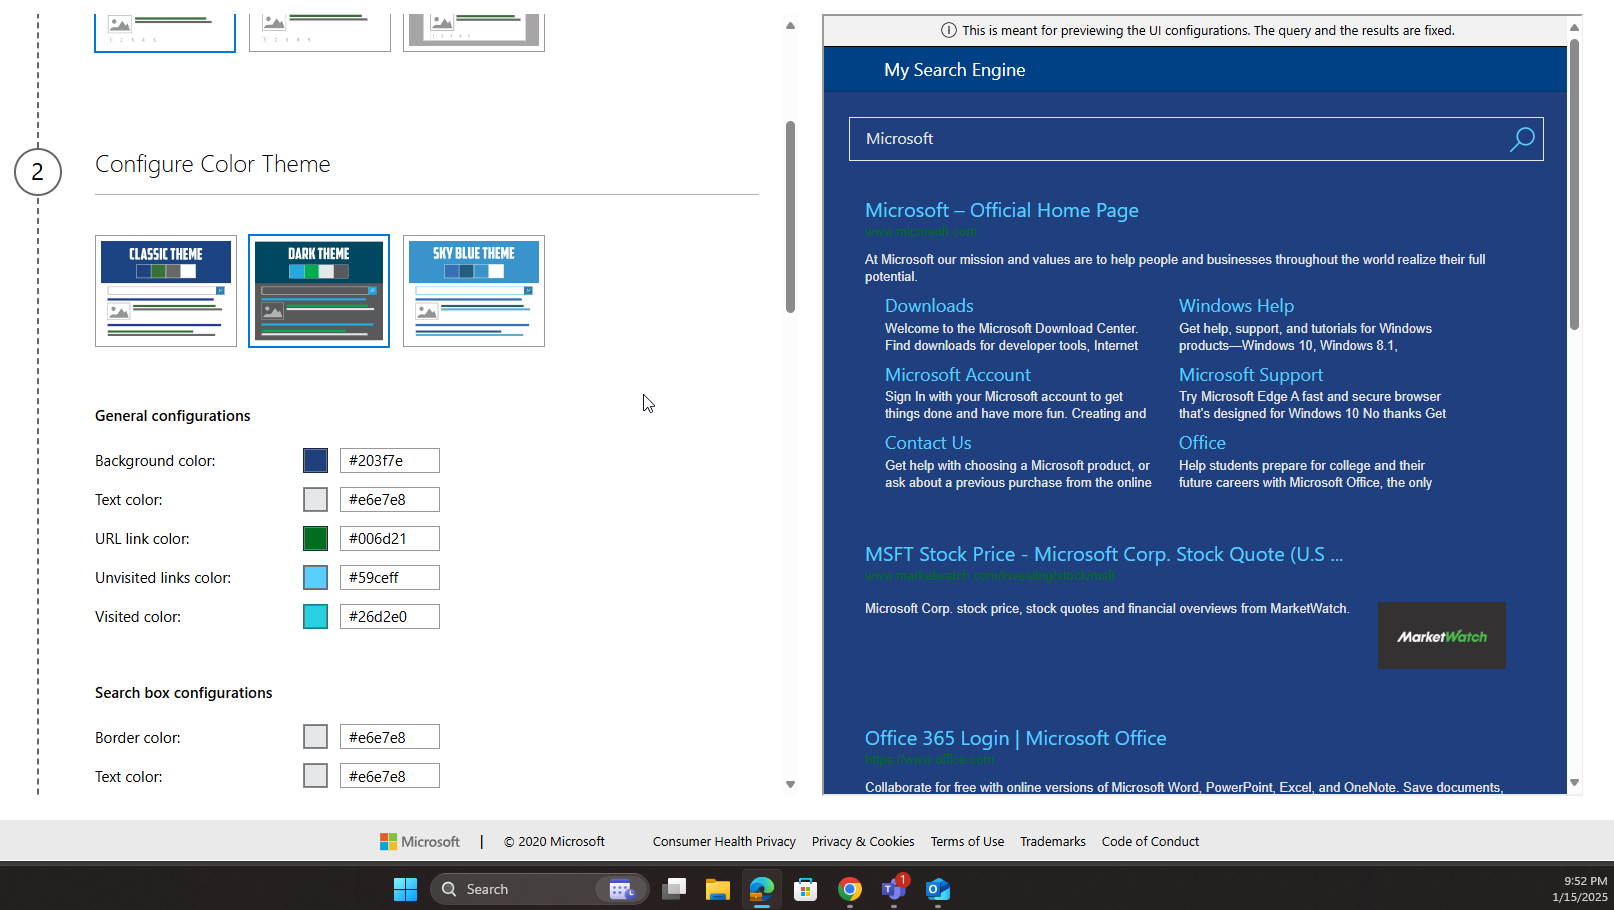Edit the general Text color hex field

390,500
